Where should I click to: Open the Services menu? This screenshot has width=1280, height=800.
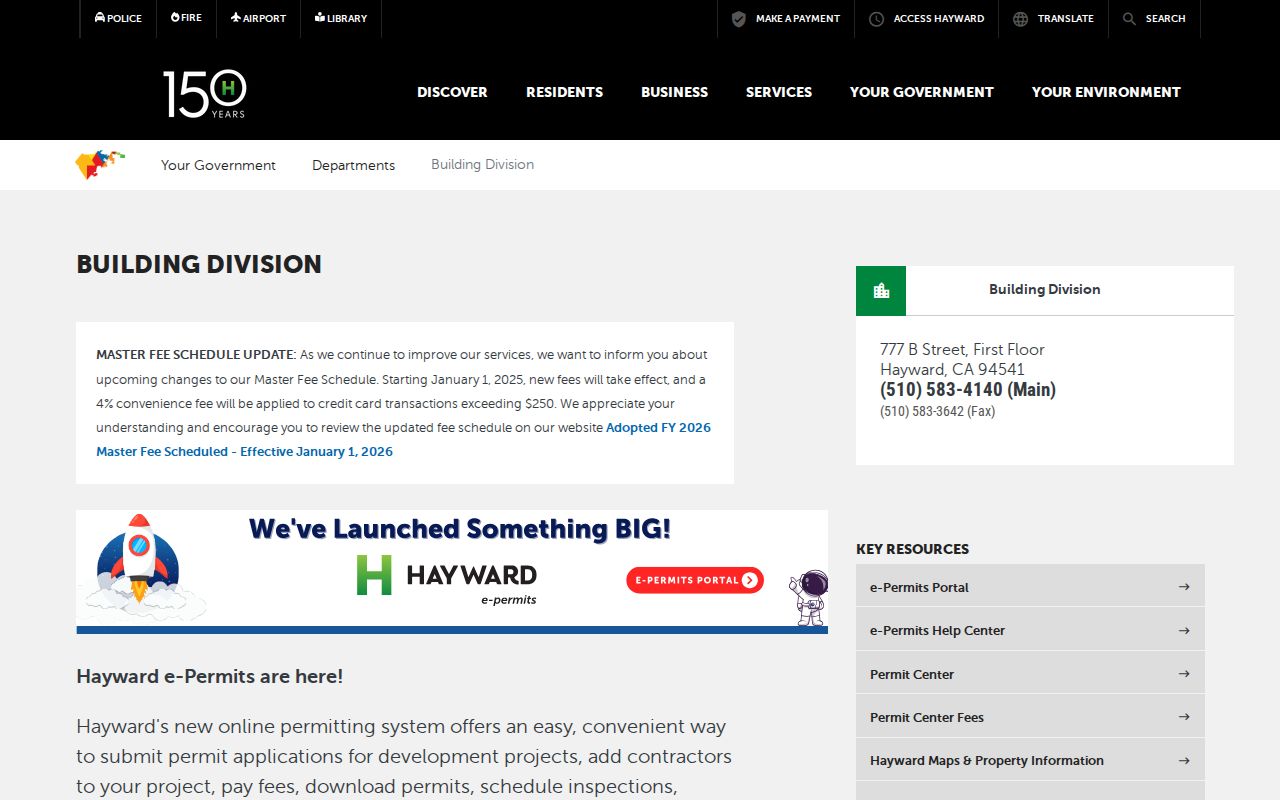(x=779, y=92)
